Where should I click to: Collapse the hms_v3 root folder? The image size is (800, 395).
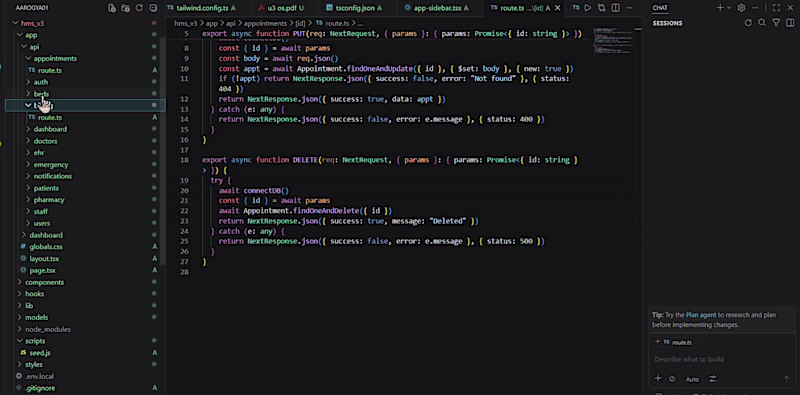click(85, 23)
